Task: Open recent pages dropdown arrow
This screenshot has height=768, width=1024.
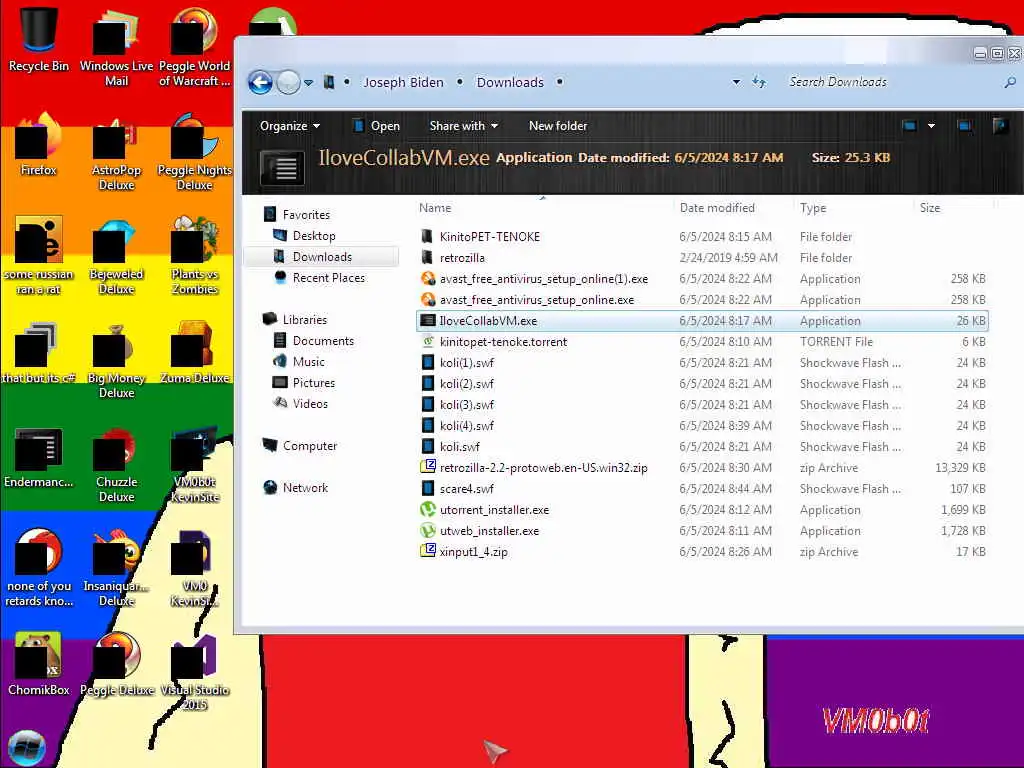Action: (x=308, y=82)
